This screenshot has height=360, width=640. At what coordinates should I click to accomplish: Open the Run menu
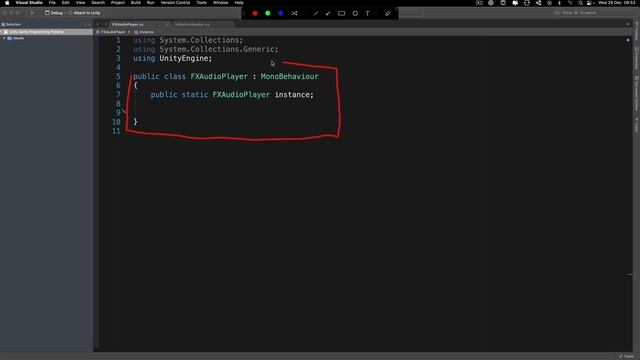coord(151,2)
